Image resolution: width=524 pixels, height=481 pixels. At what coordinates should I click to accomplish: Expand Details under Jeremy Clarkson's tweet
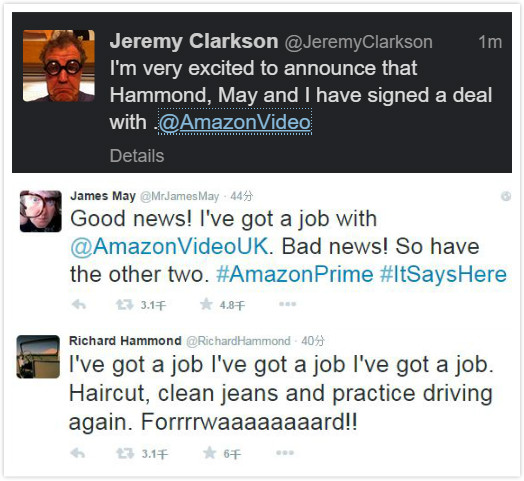[x=137, y=156]
